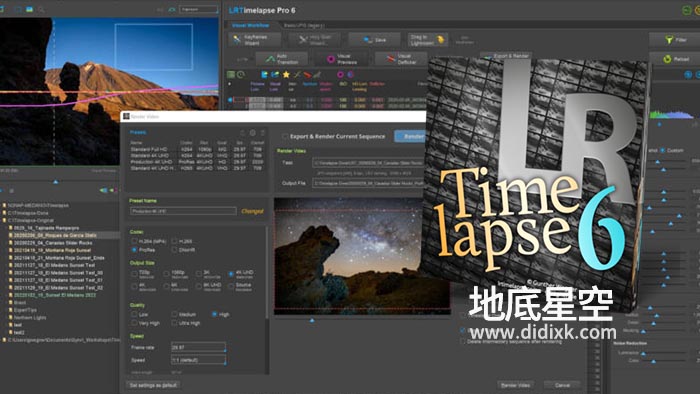Viewport: 700px width, 394px height.
Task: Click the yellow star rating icon
Action: [286, 75]
